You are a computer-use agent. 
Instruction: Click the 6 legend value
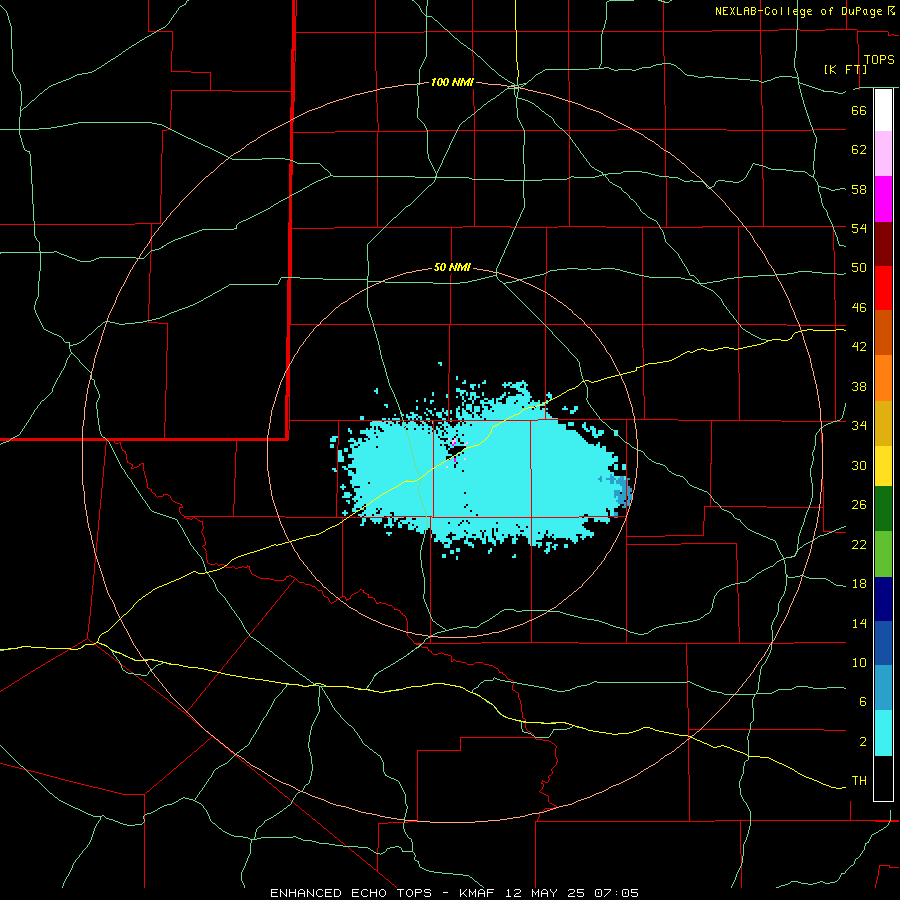(862, 702)
